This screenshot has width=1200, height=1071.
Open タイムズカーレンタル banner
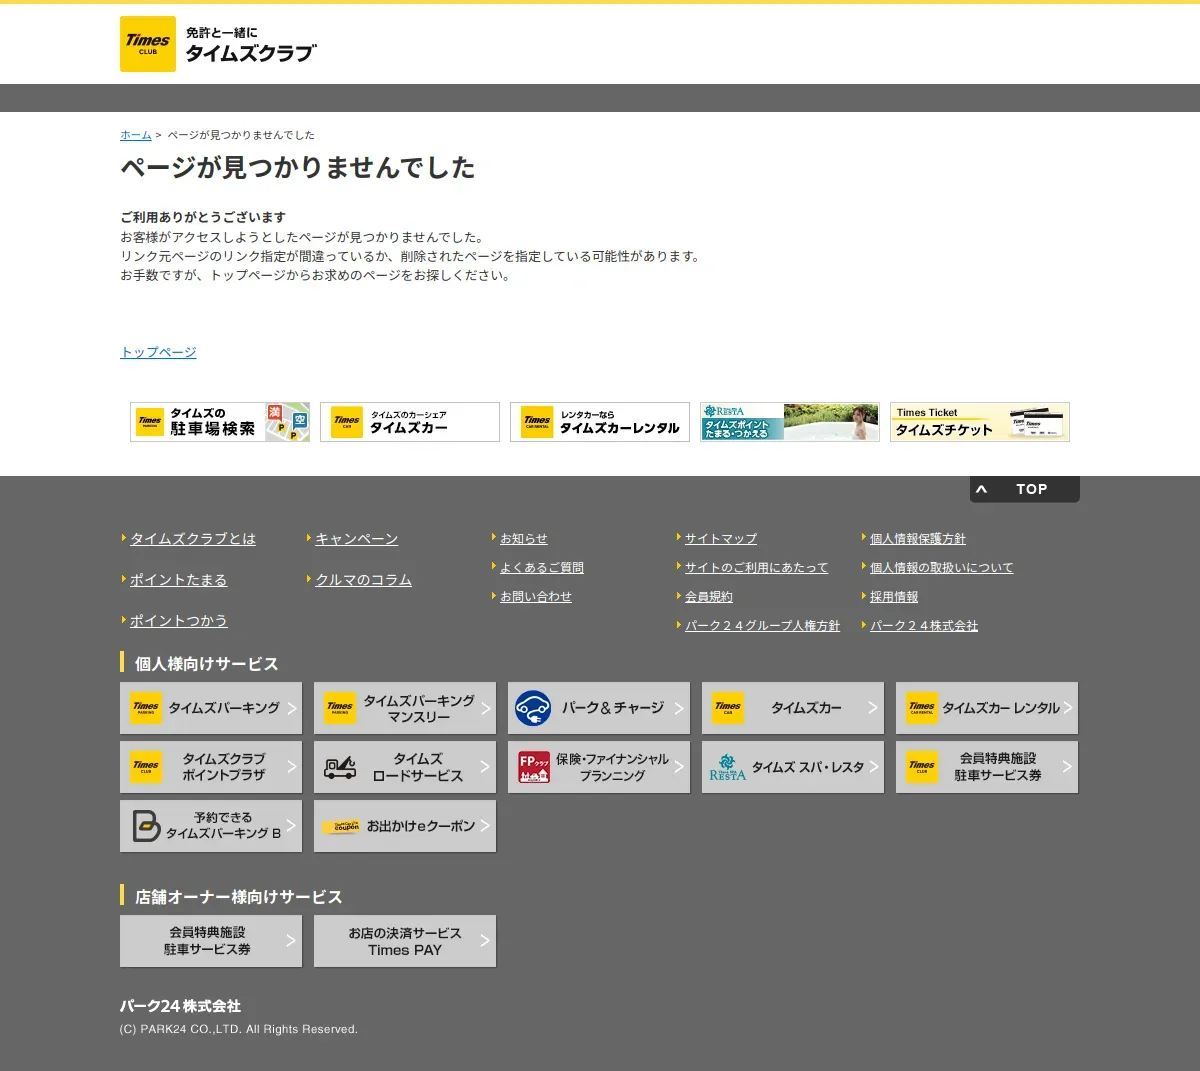600,422
